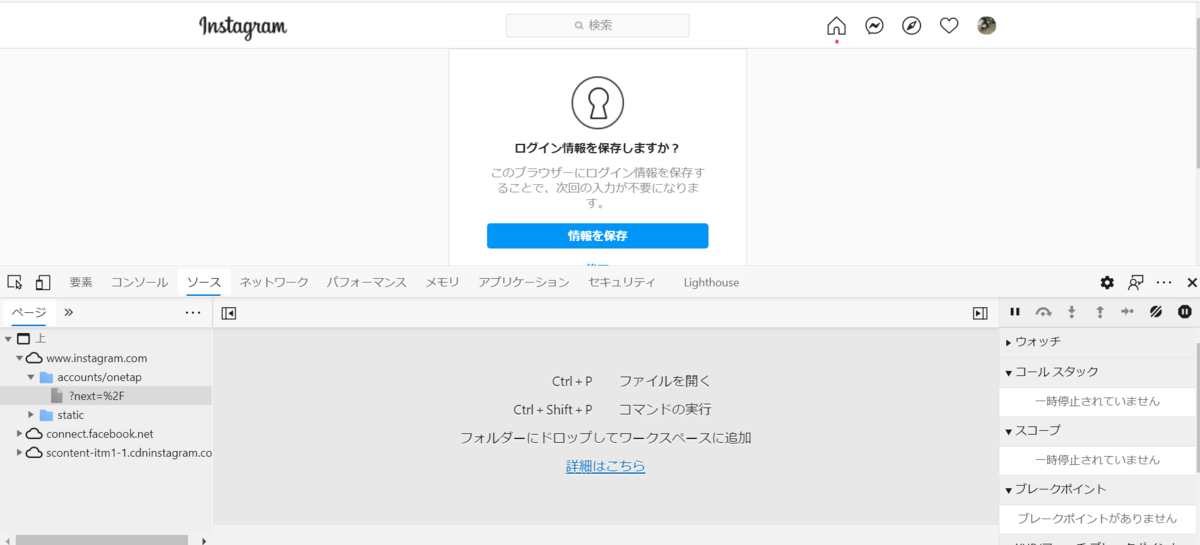Click the Instagram 検索 search field

598,25
